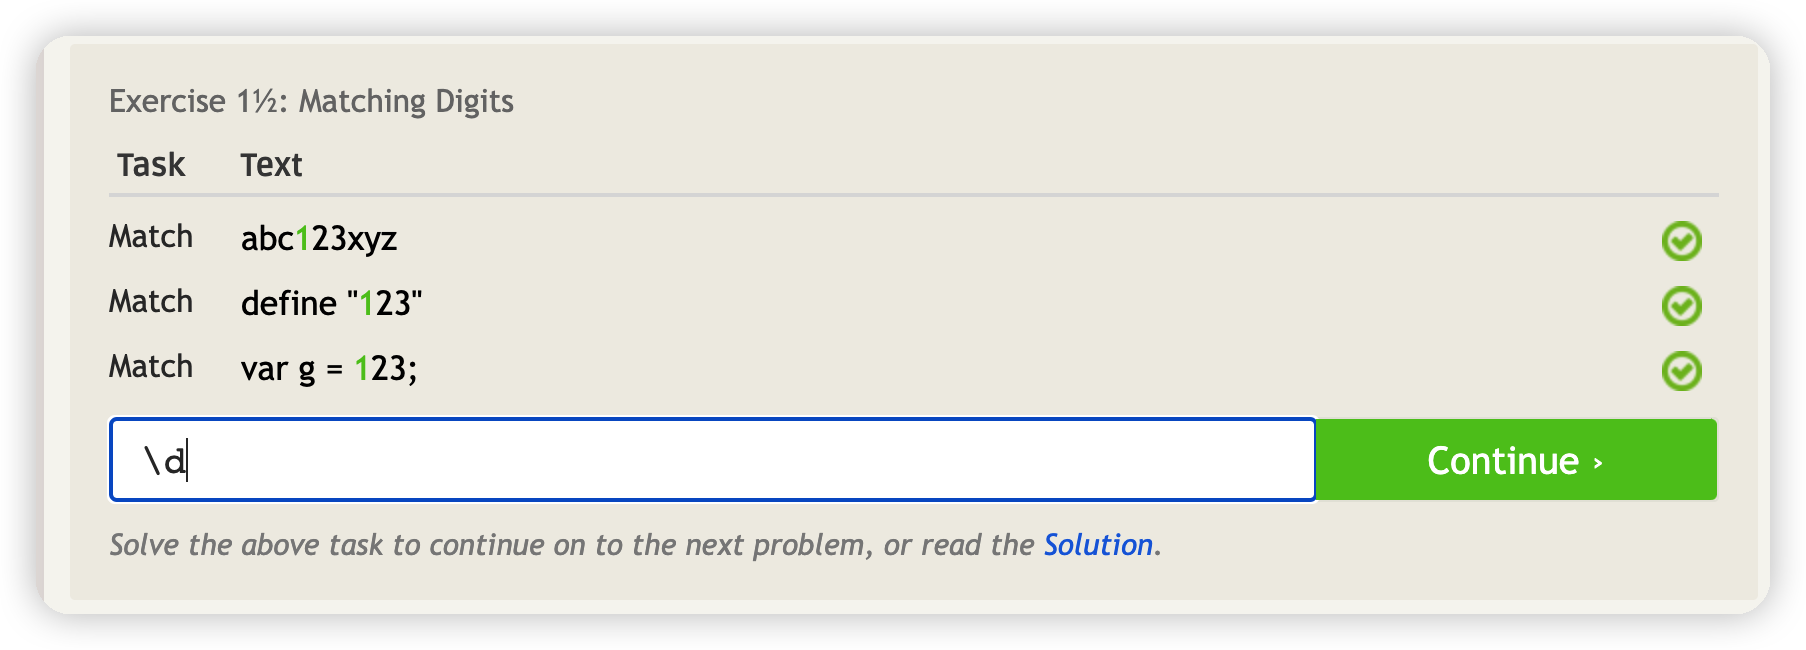Screen dimensions: 1806x650
Task: Click the arrow chevron on Continue button
Action: 1598,462
